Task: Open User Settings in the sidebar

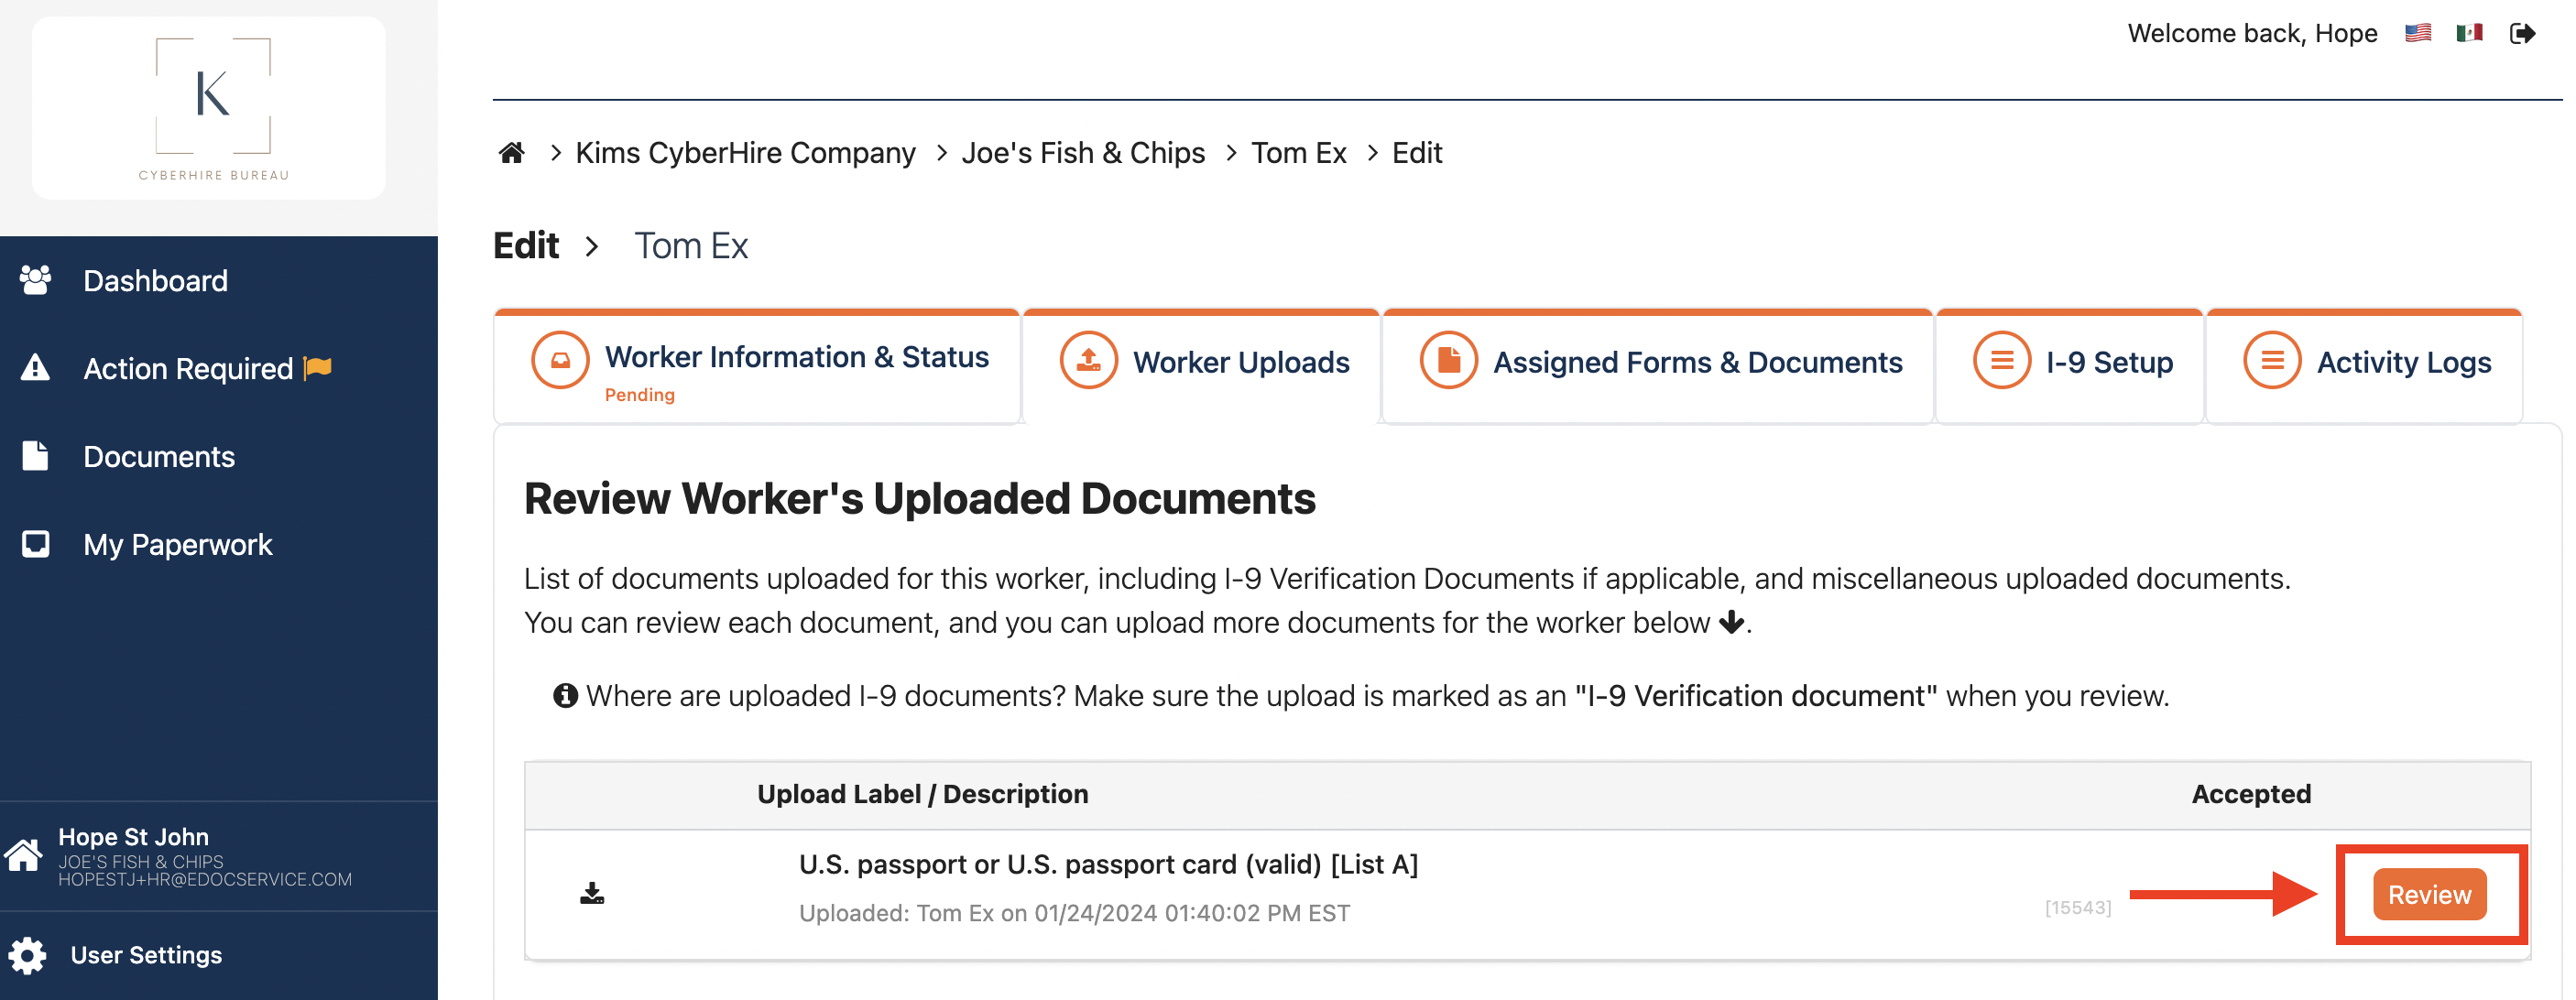Action: tap(146, 955)
